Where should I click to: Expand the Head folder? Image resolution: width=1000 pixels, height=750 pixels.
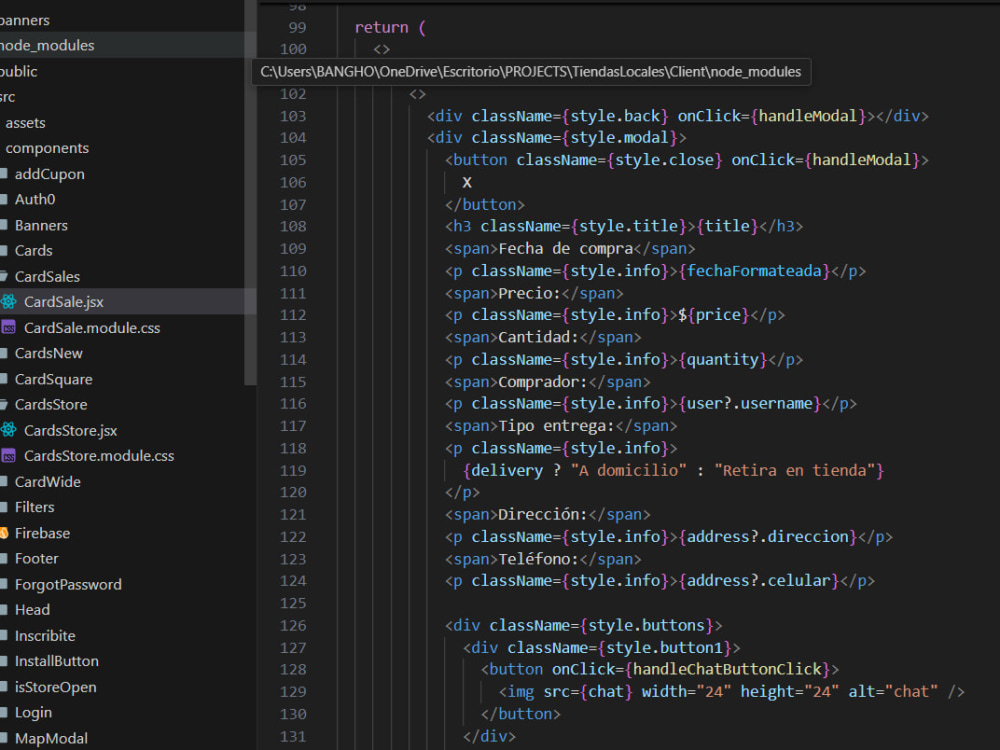tap(32, 610)
